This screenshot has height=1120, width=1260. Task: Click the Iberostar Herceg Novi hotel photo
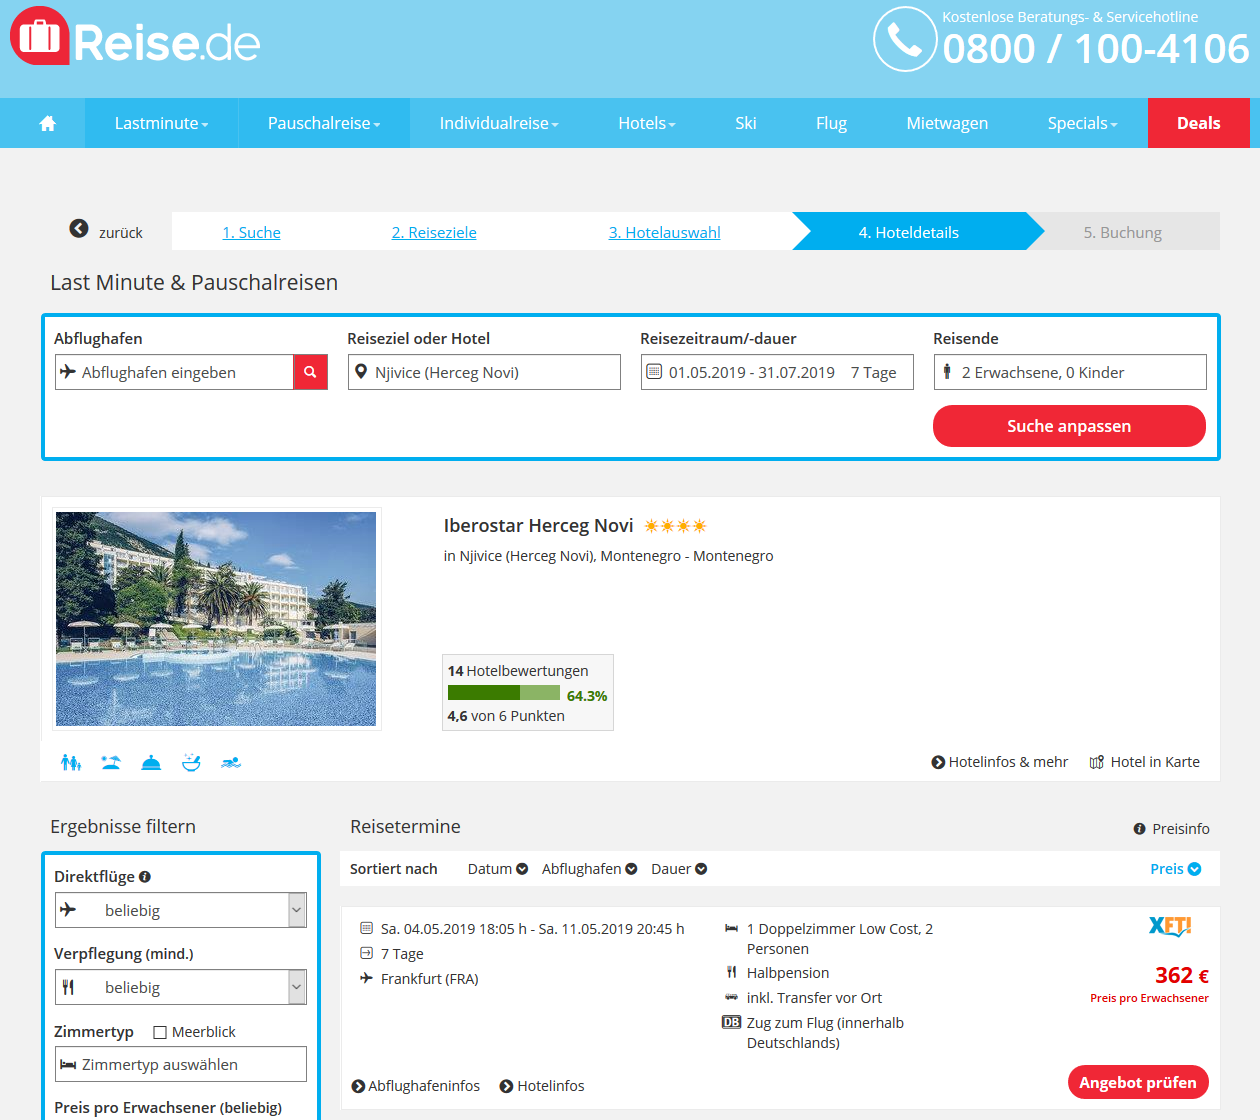click(216, 619)
